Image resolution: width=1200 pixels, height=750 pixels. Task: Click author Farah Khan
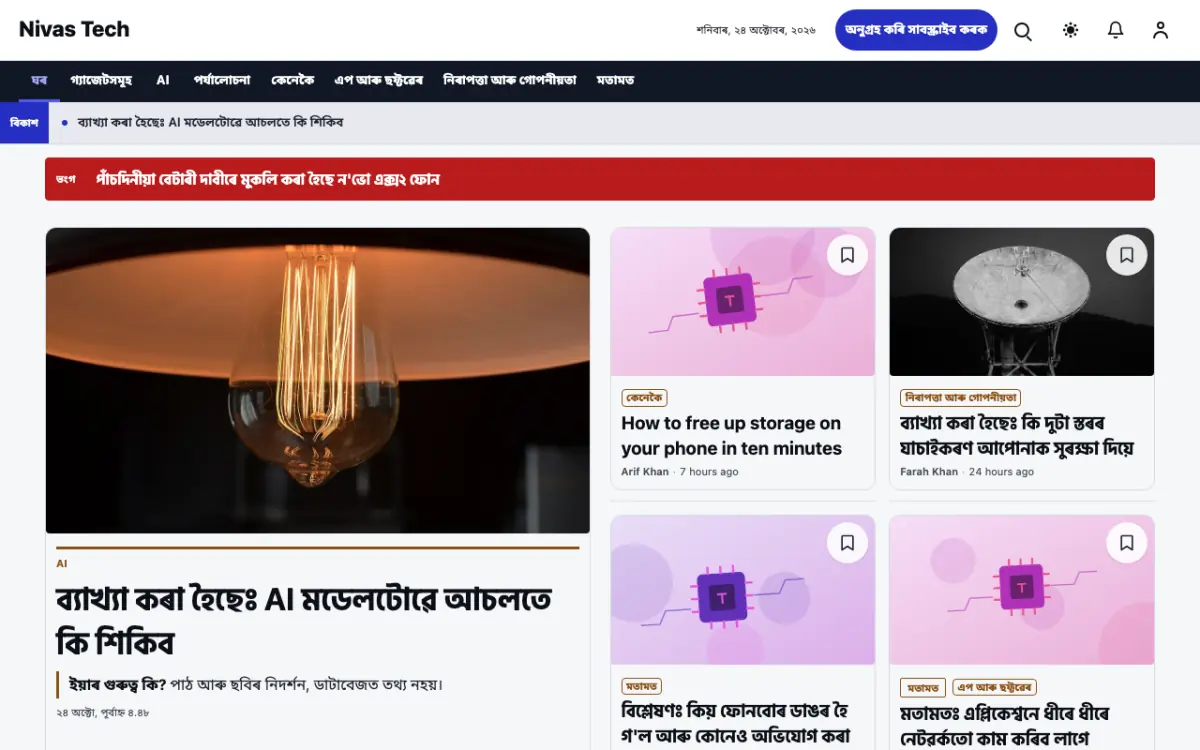(929, 472)
